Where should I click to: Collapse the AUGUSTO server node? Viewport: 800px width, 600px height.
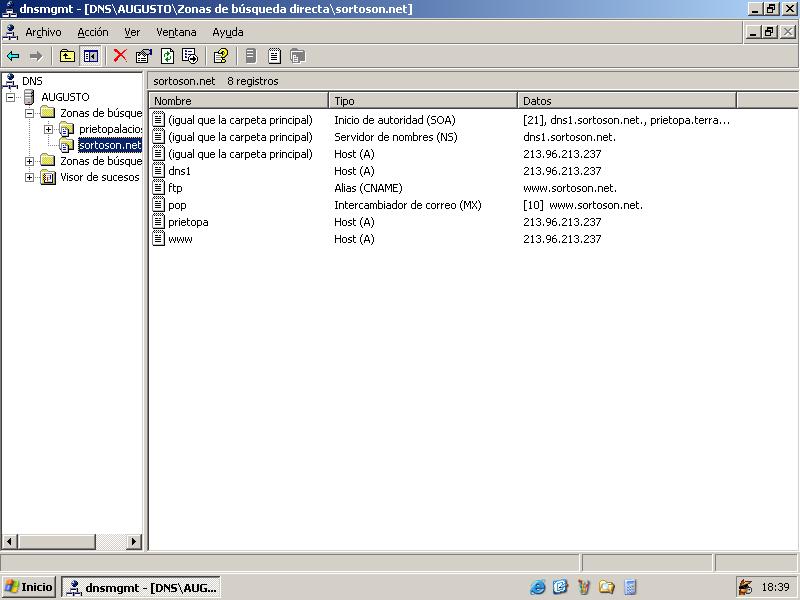pyautogui.click(x=10, y=97)
